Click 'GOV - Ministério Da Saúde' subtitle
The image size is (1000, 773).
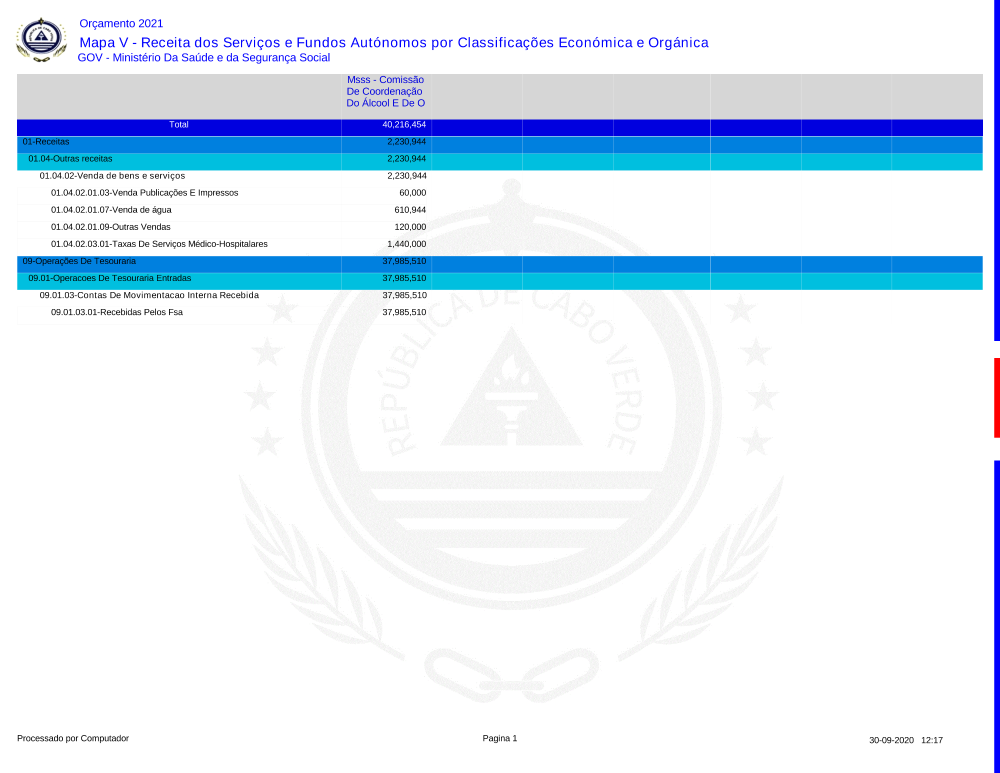click(203, 58)
